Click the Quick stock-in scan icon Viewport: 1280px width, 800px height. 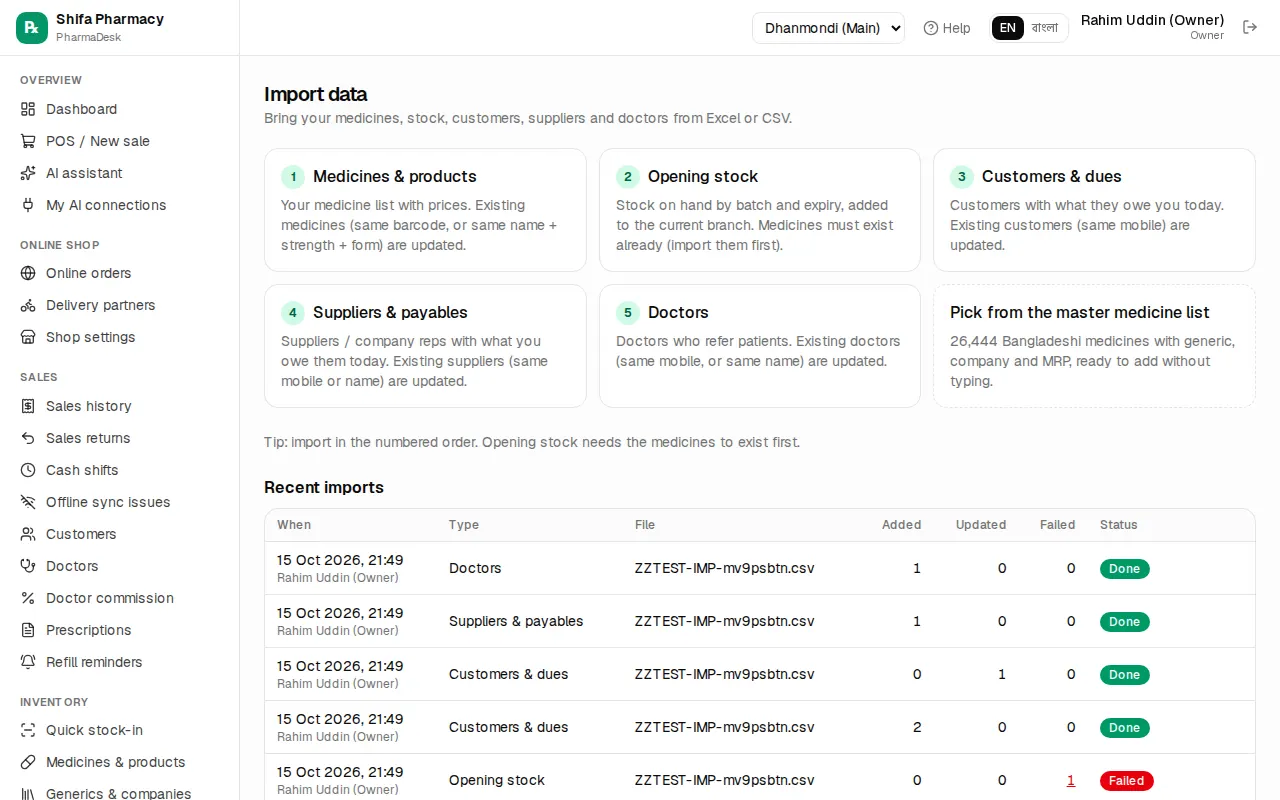pyautogui.click(x=28, y=730)
